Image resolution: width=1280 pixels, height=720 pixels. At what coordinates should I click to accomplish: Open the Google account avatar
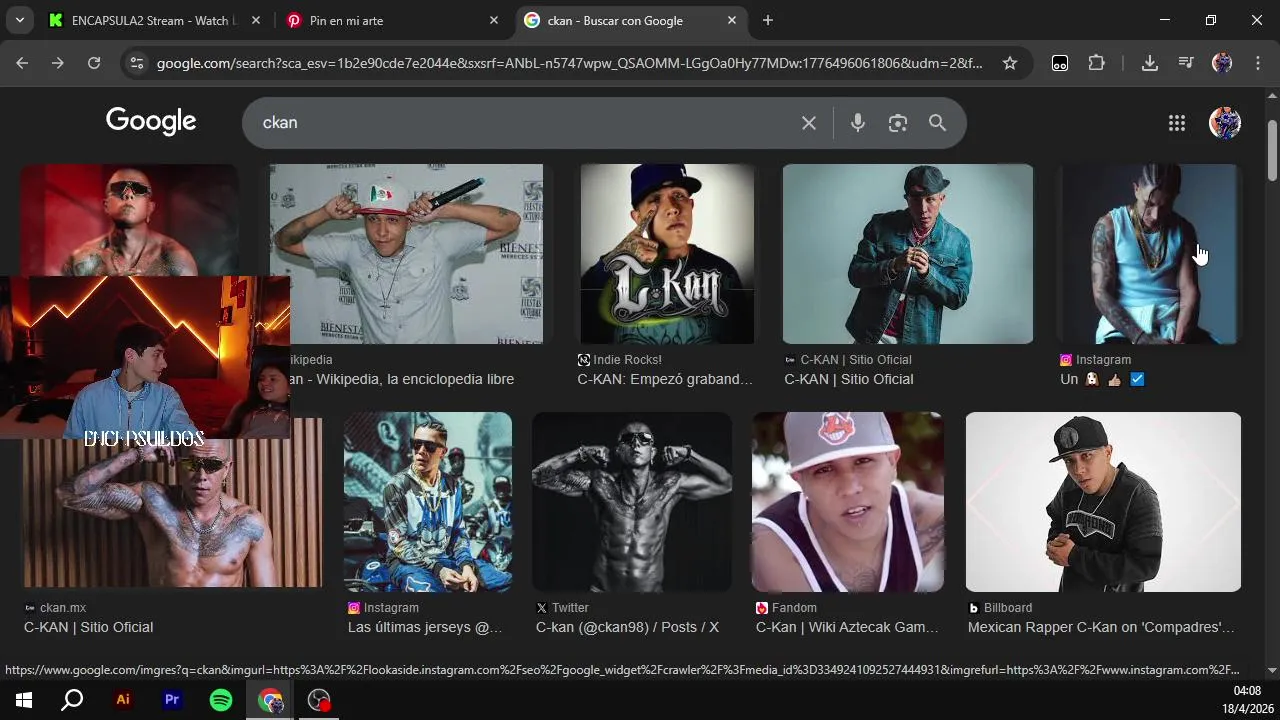[x=1225, y=123]
